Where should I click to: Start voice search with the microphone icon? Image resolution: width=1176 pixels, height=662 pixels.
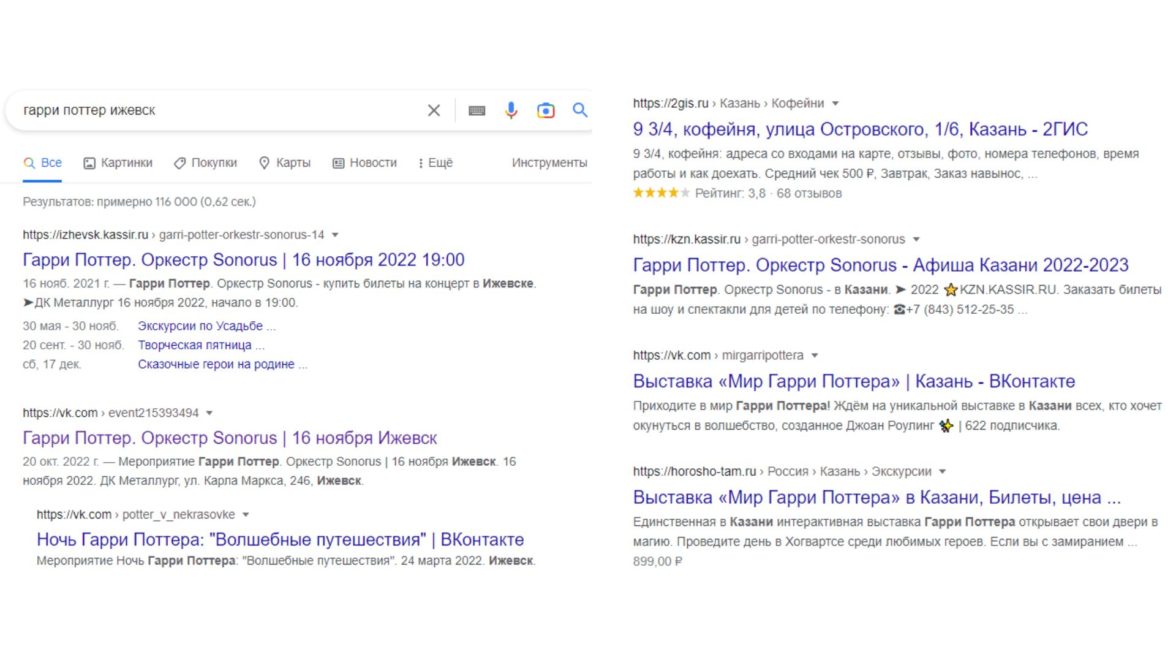pos(511,111)
